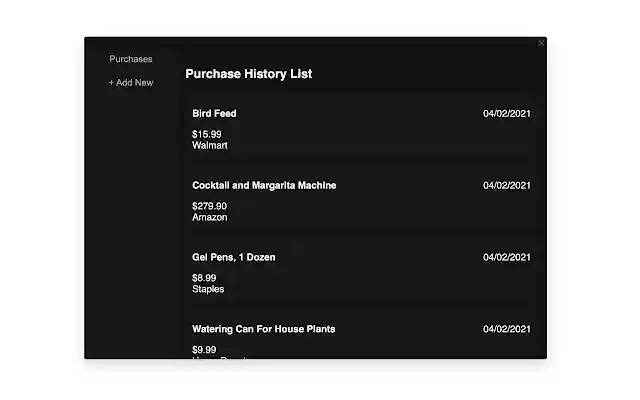Open the Bird Feed purchase entry
This screenshot has height=400, width=640.
click(x=214, y=113)
